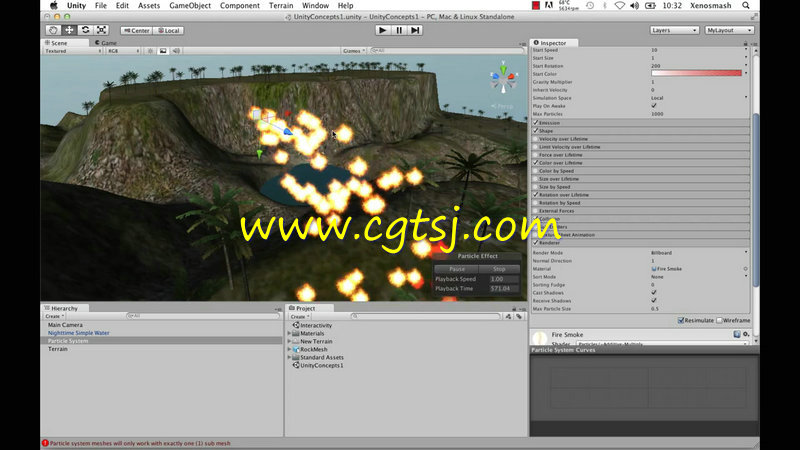The height and width of the screenshot is (450, 800).
Task: Enable Limit Velocity over Lifetime module
Action: [536, 147]
